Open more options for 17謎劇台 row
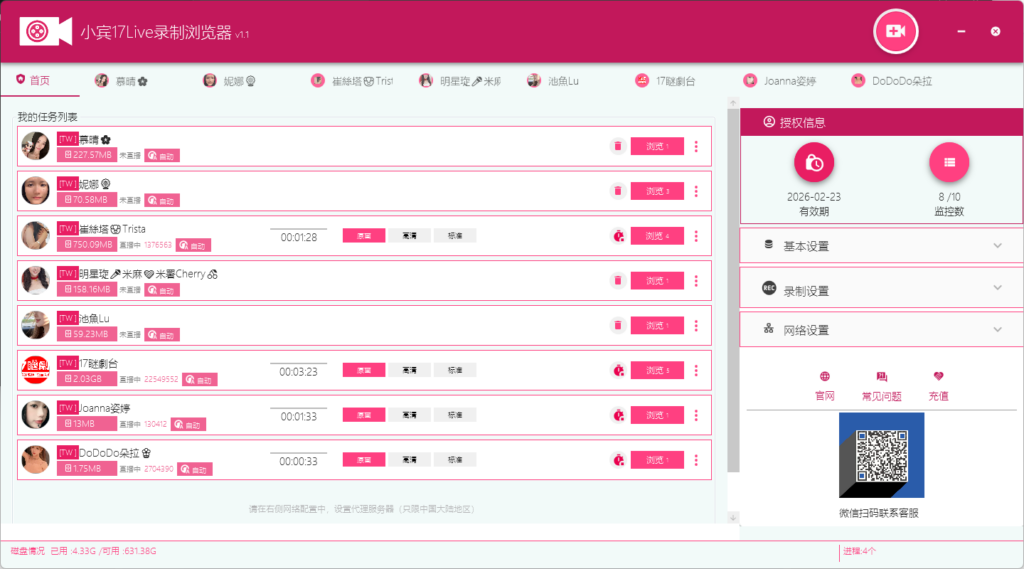 [696, 370]
